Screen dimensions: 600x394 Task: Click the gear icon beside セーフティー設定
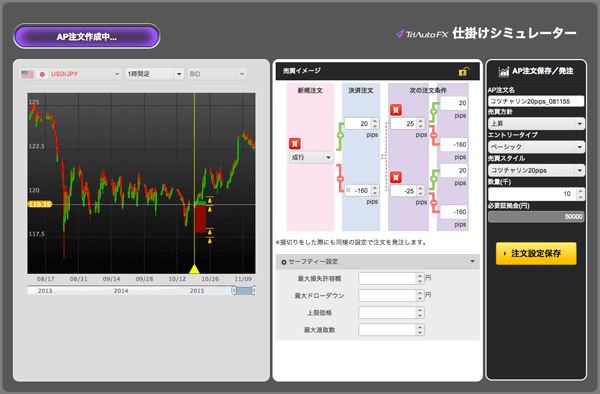click(x=284, y=262)
